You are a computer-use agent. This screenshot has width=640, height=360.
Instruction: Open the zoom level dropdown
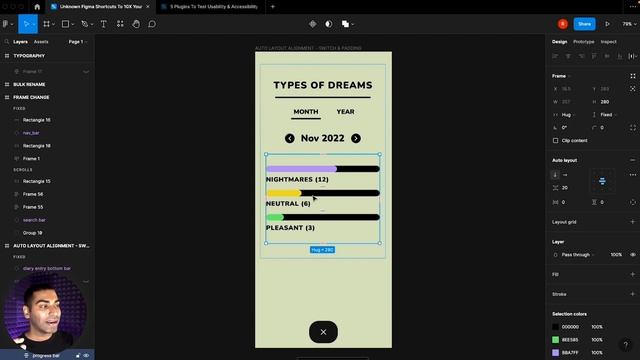pos(629,24)
